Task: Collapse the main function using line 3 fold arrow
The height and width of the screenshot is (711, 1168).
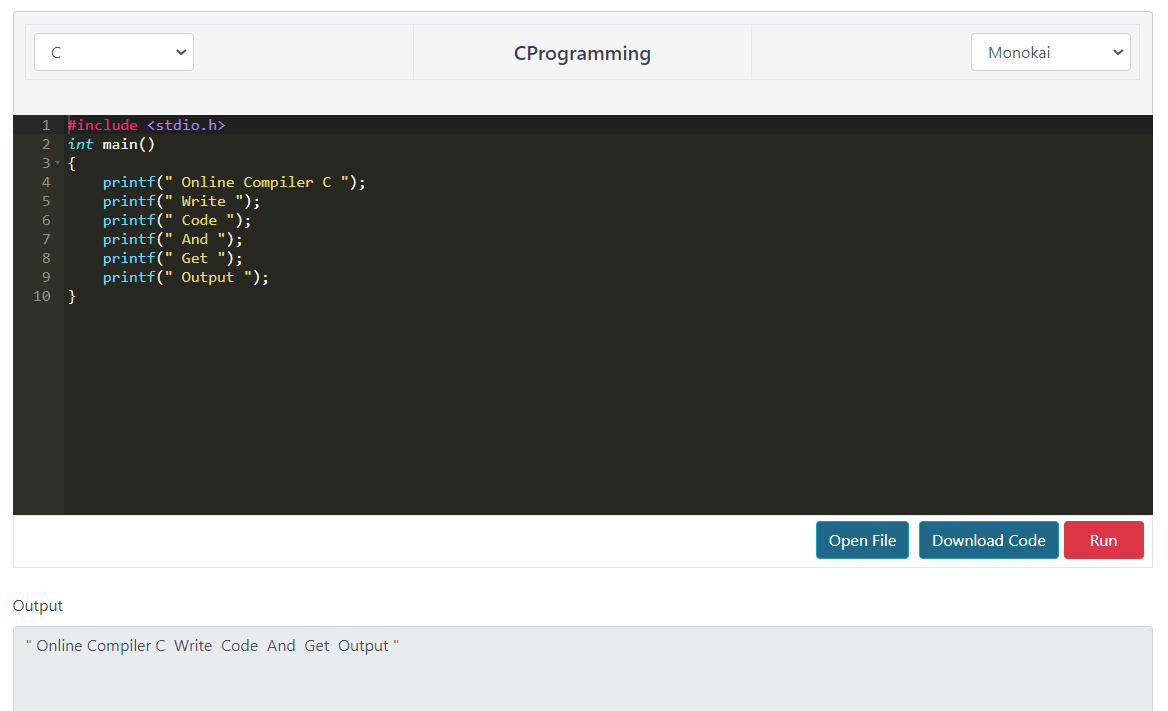Action: (x=58, y=162)
